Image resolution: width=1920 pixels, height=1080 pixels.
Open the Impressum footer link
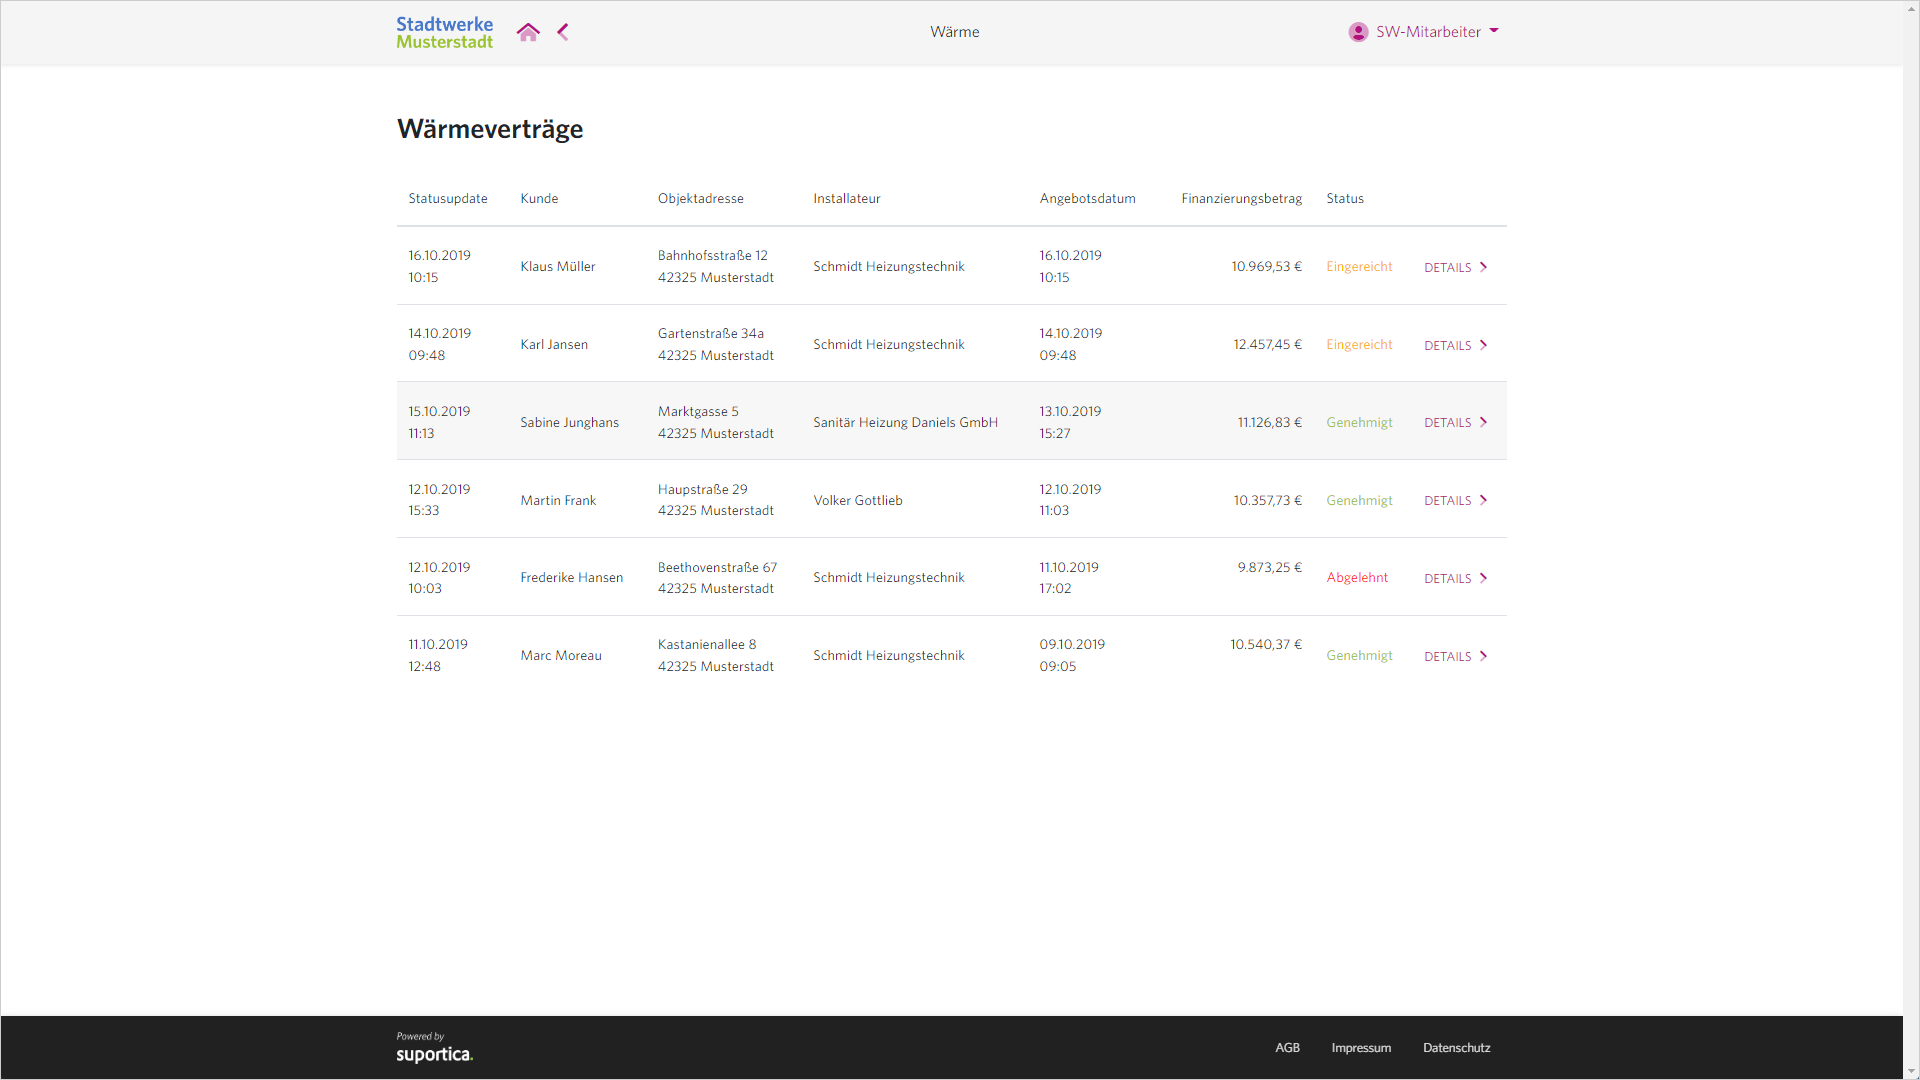pos(1361,1048)
